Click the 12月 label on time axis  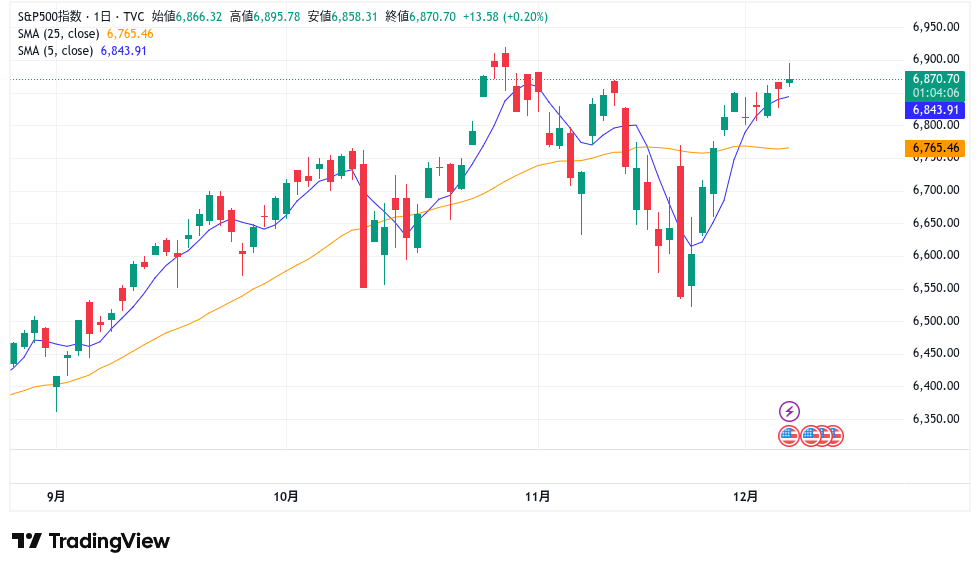click(745, 496)
